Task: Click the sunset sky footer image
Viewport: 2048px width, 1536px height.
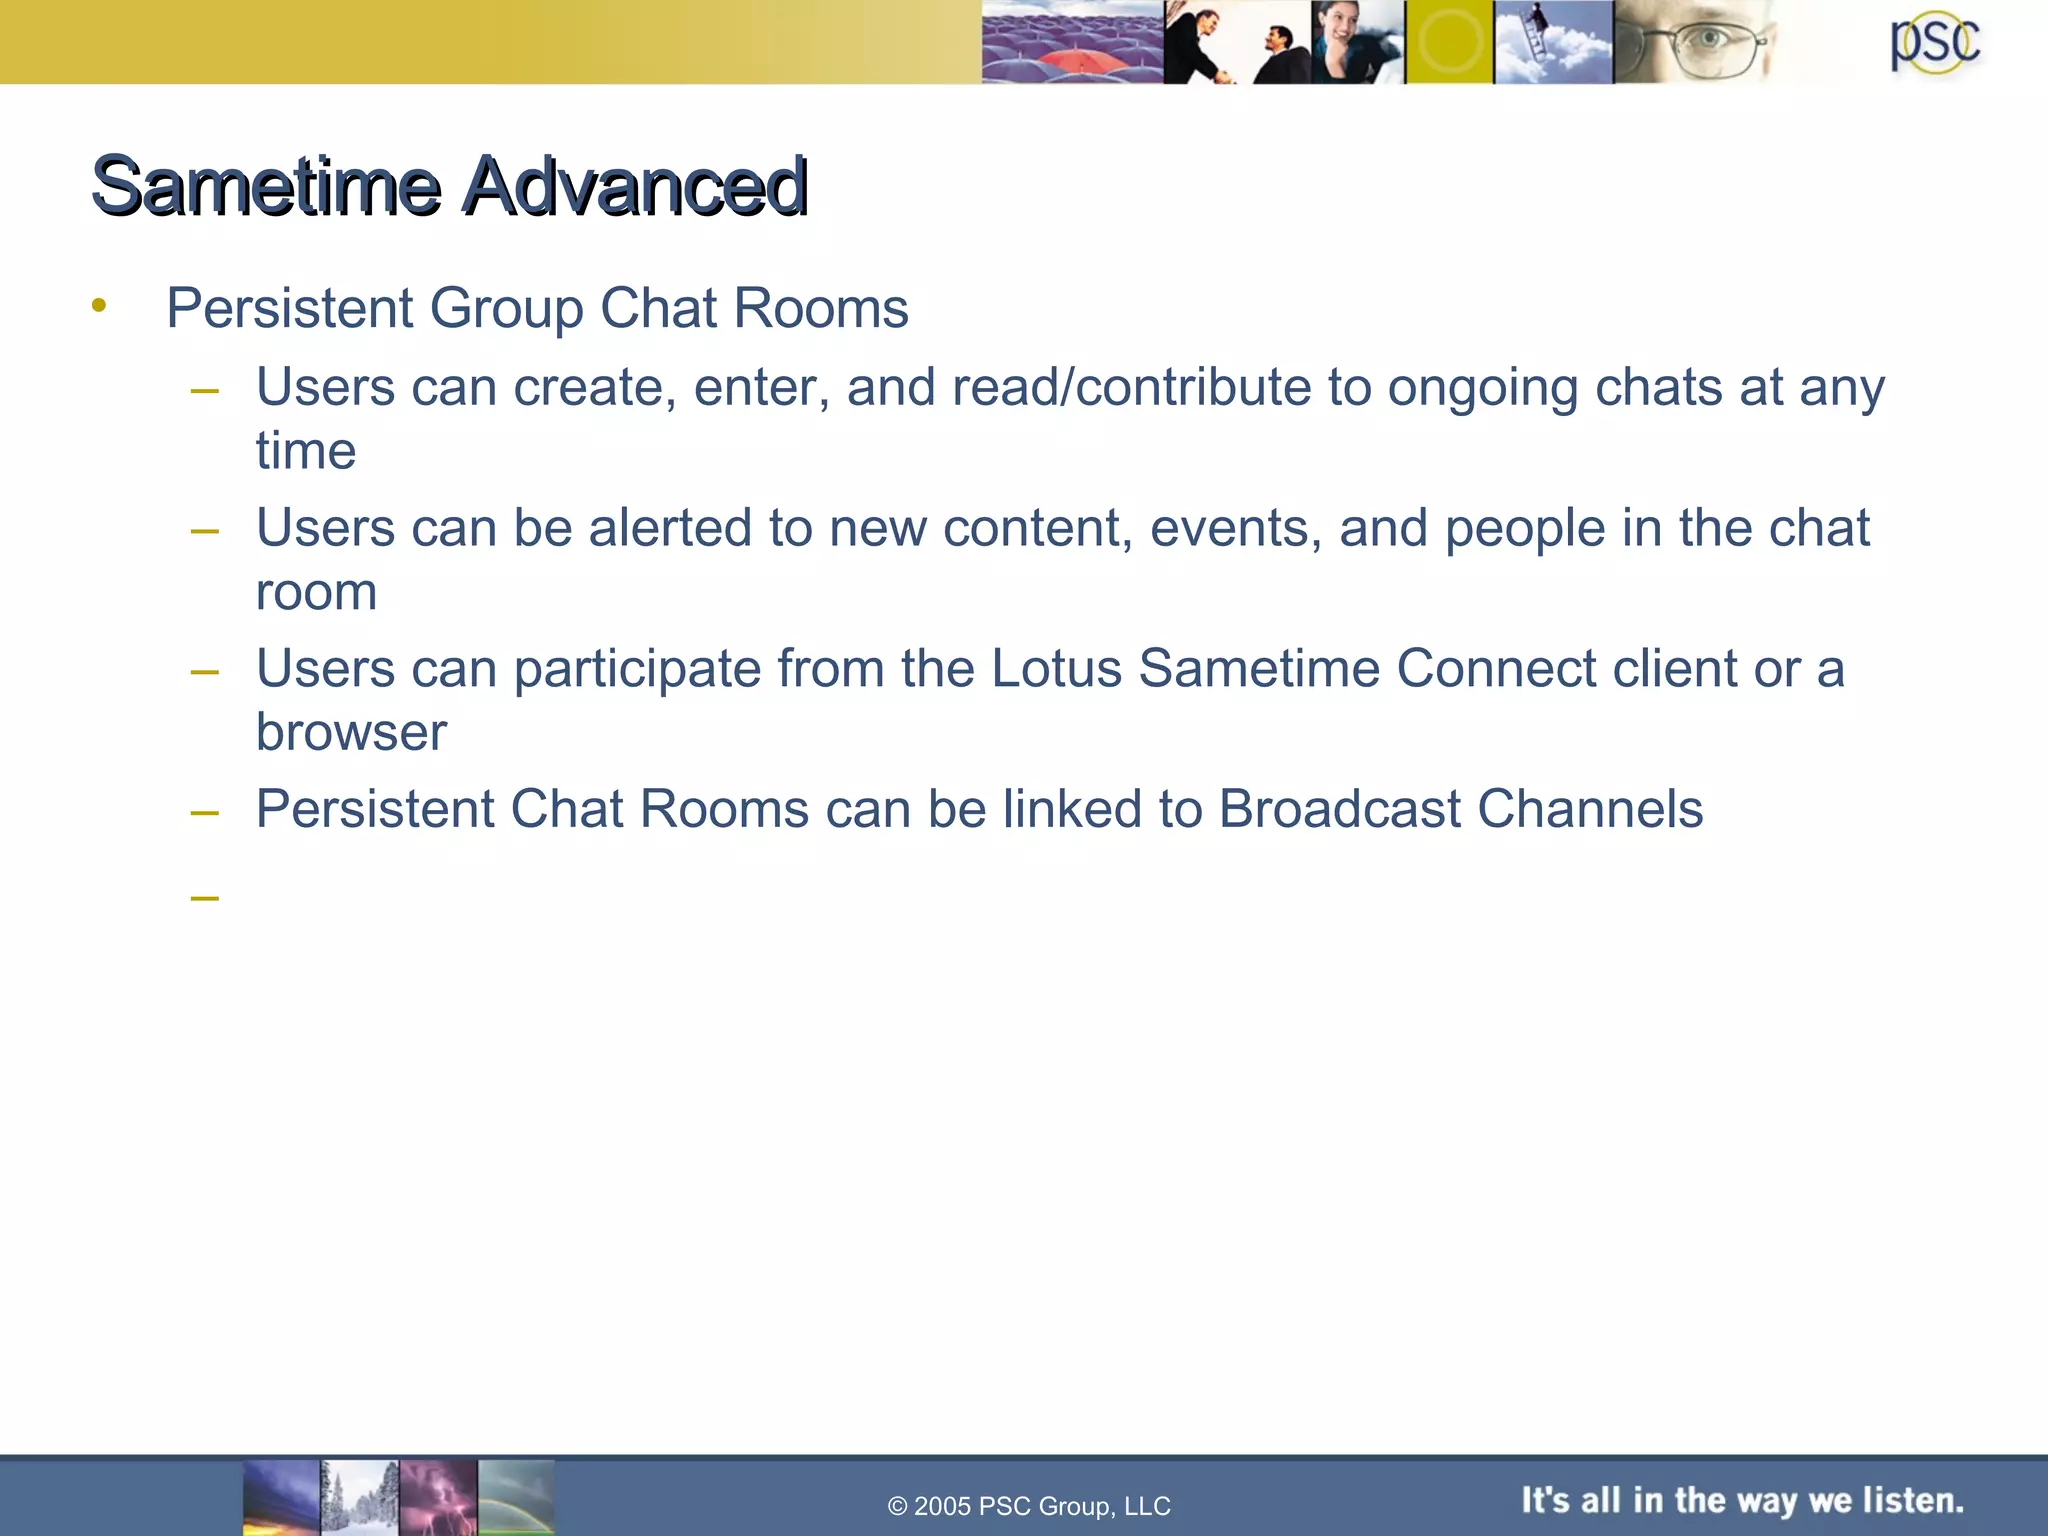Action: [x=281, y=1497]
